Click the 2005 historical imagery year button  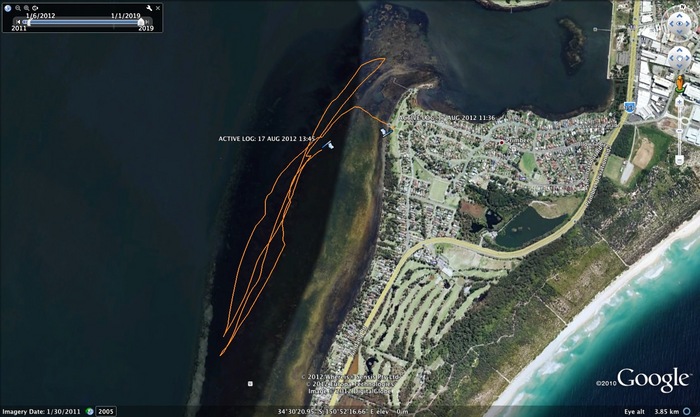105,411
